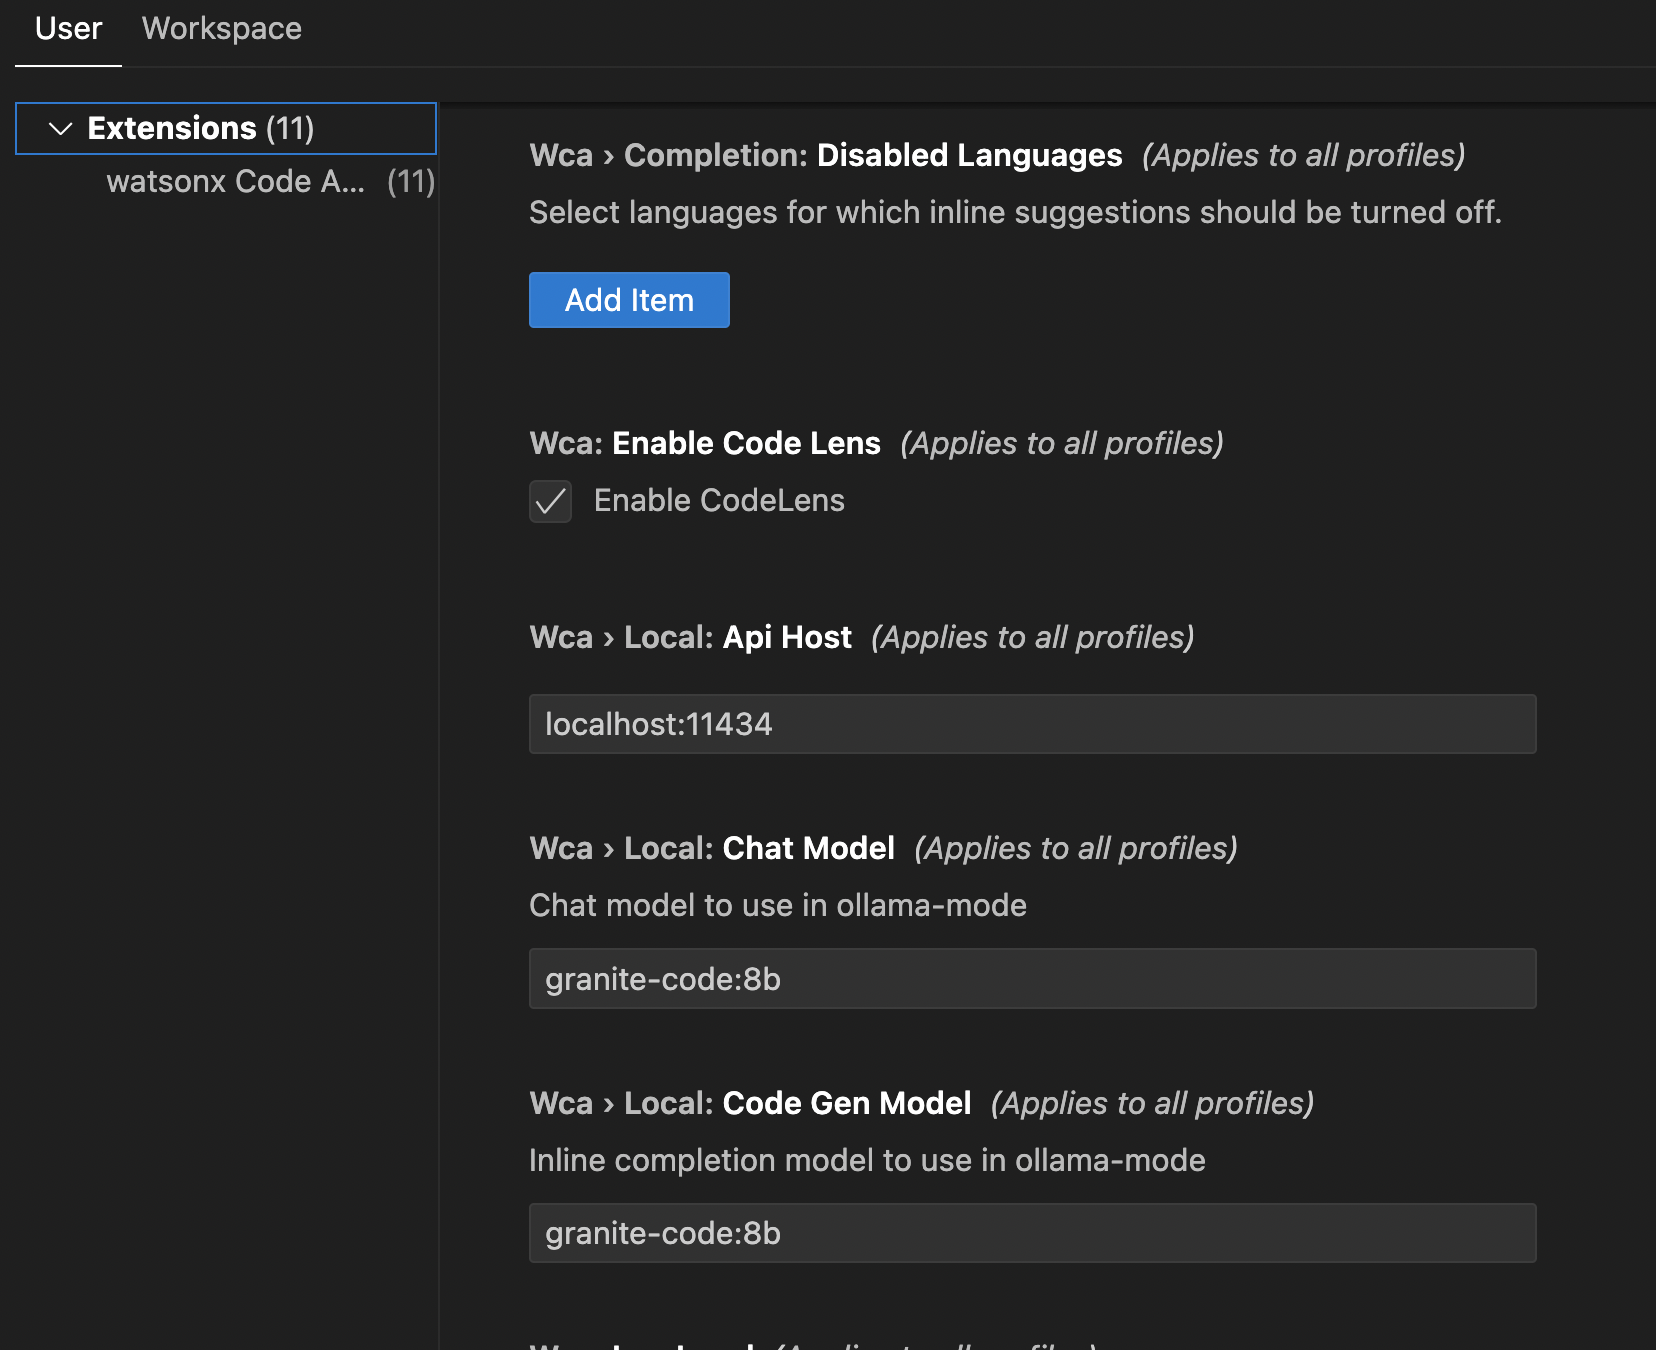Screen dimensions: 1656x1350
Task: Select Extensions (11) in the settings tree
Action: tap(226, 129)
